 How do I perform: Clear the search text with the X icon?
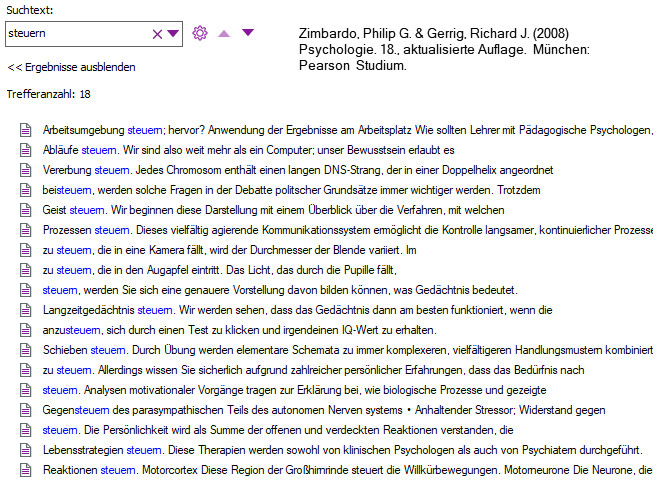point(157,34)
